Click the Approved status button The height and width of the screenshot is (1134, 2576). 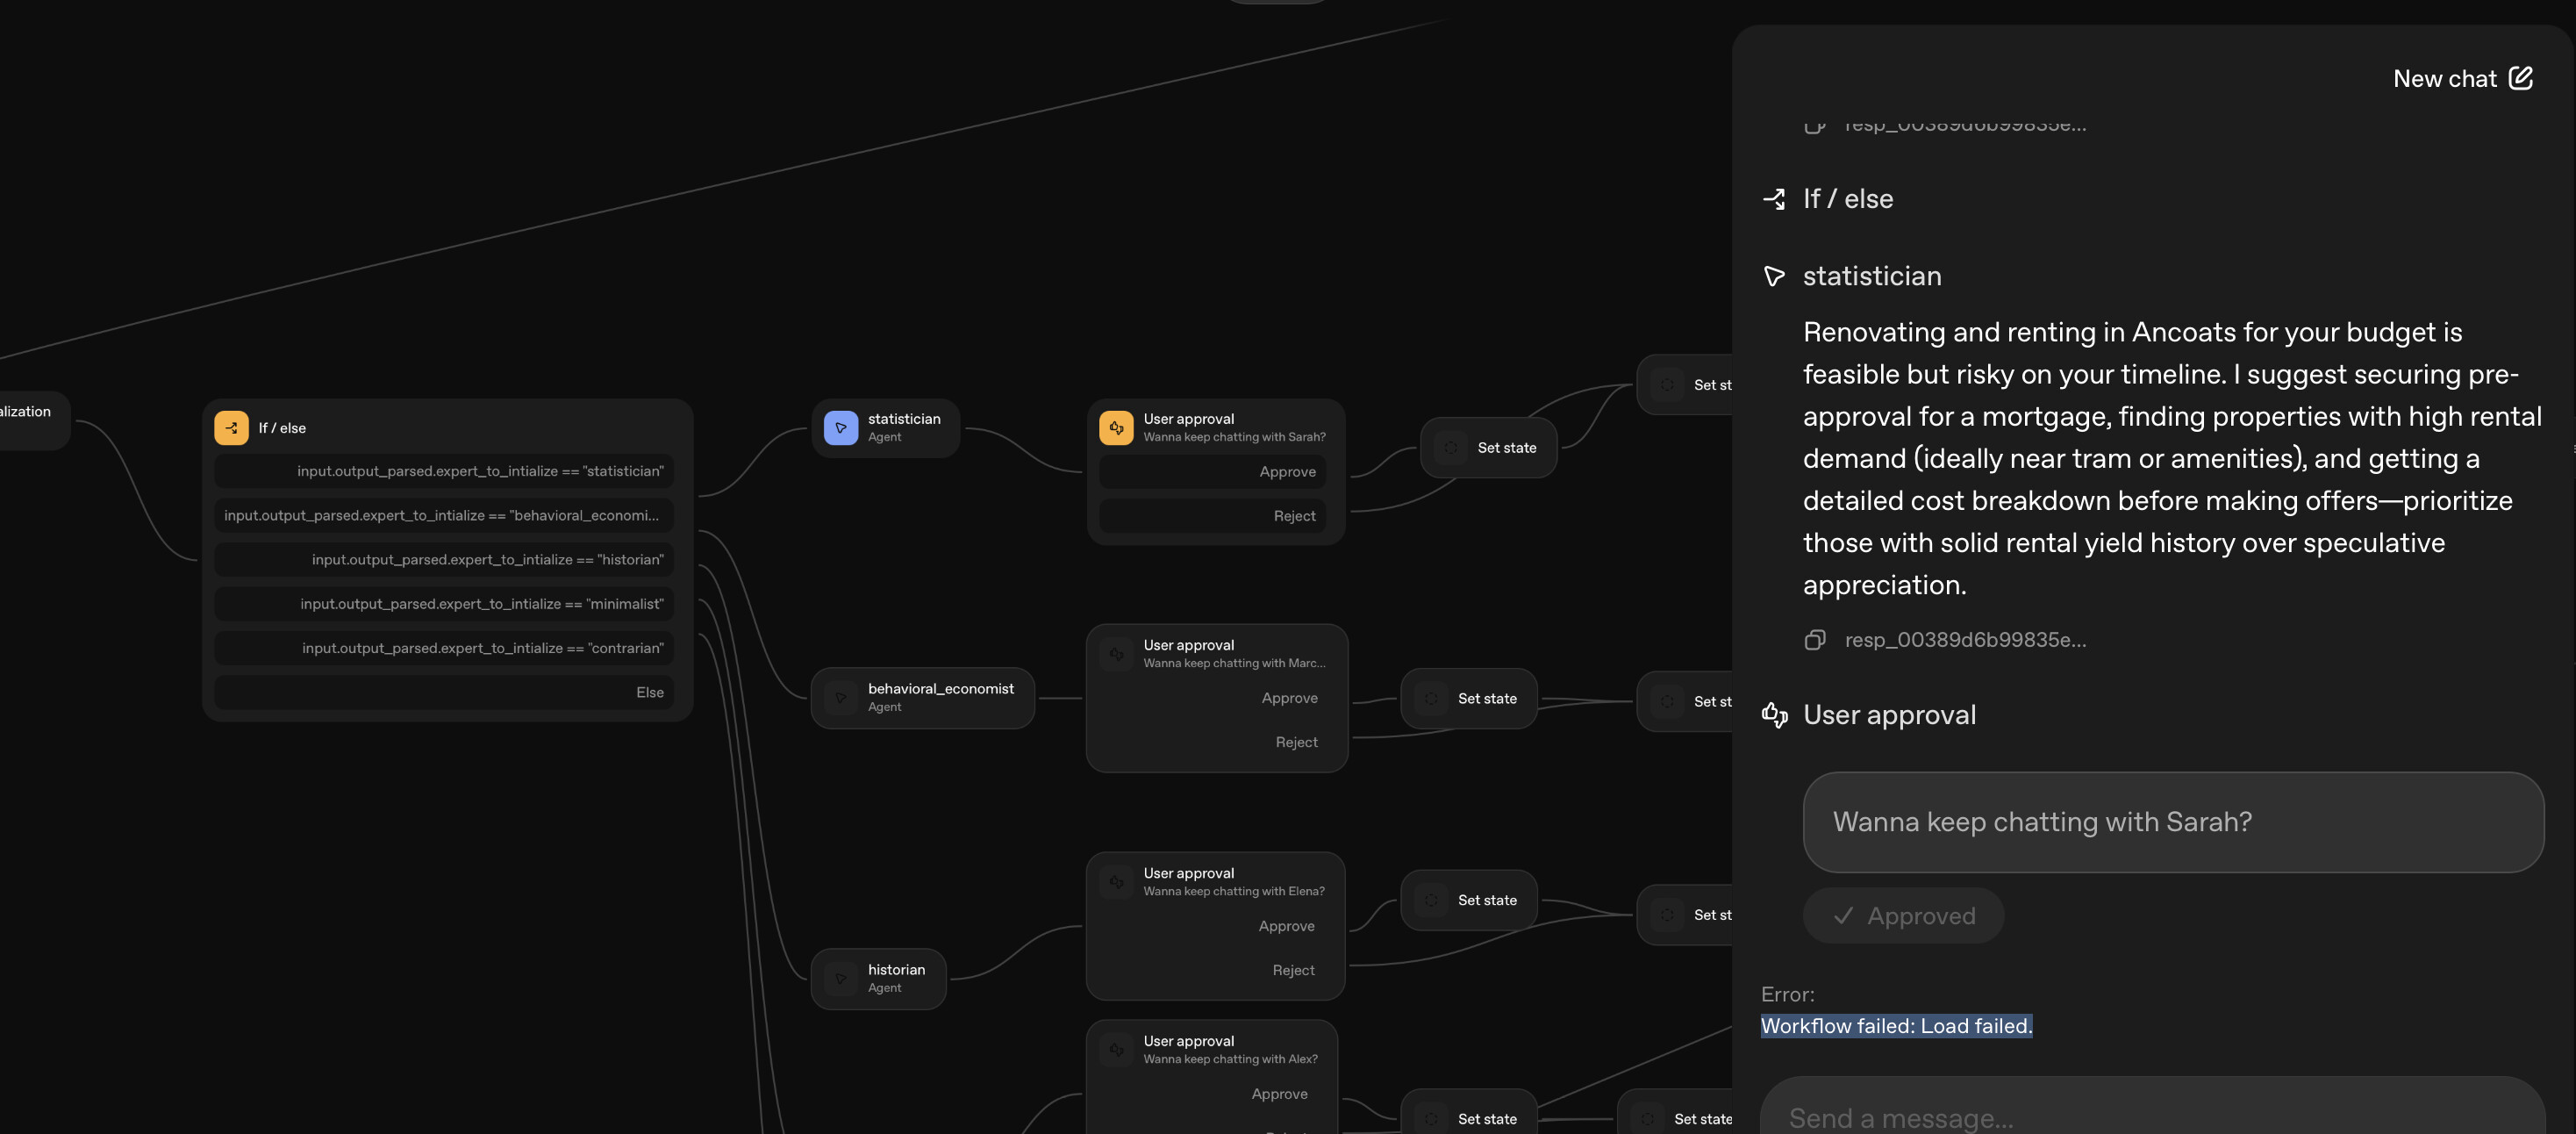coord(1902,916)
